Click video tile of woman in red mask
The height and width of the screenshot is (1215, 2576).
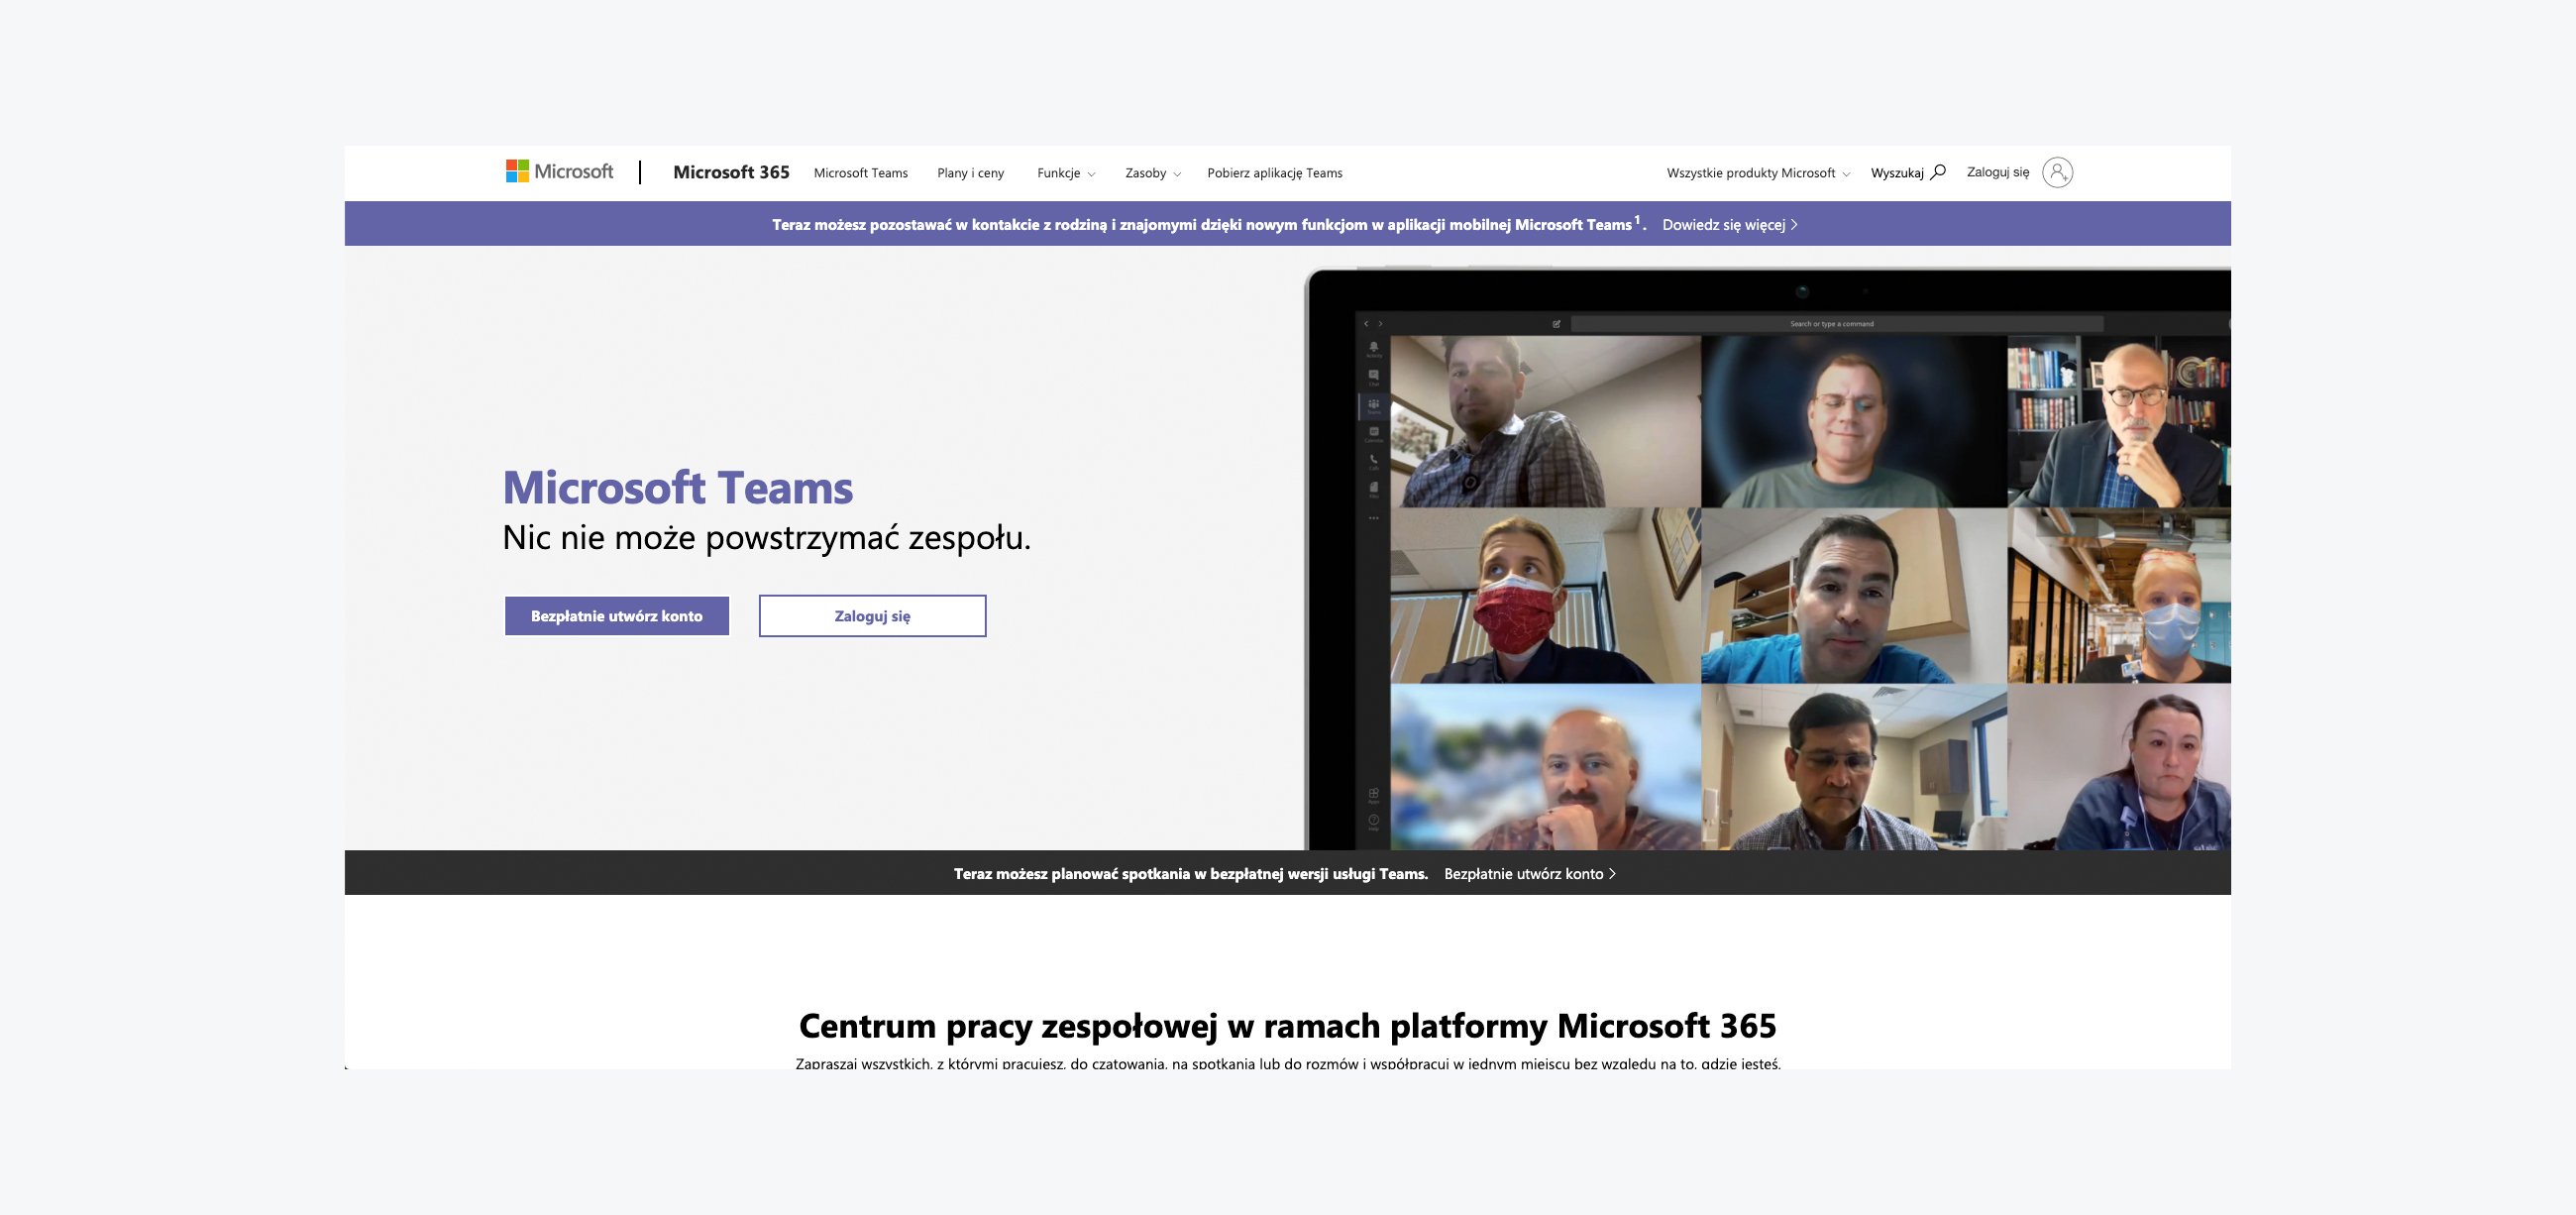pos(1545,595)
